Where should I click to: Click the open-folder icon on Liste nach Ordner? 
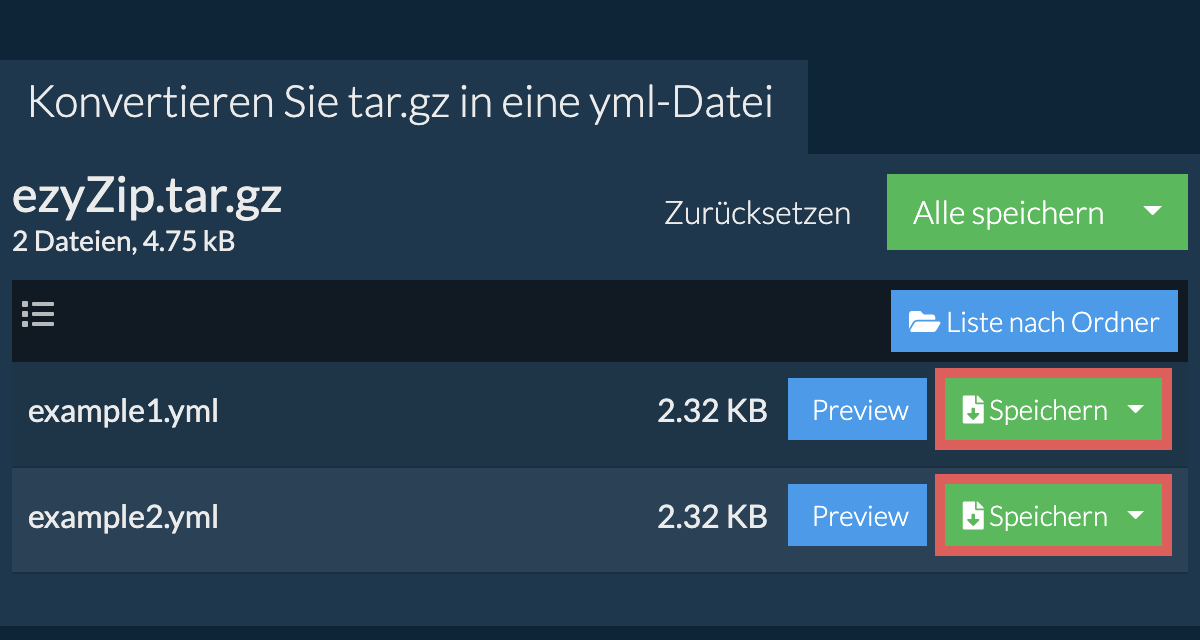[x=923, y=322]
